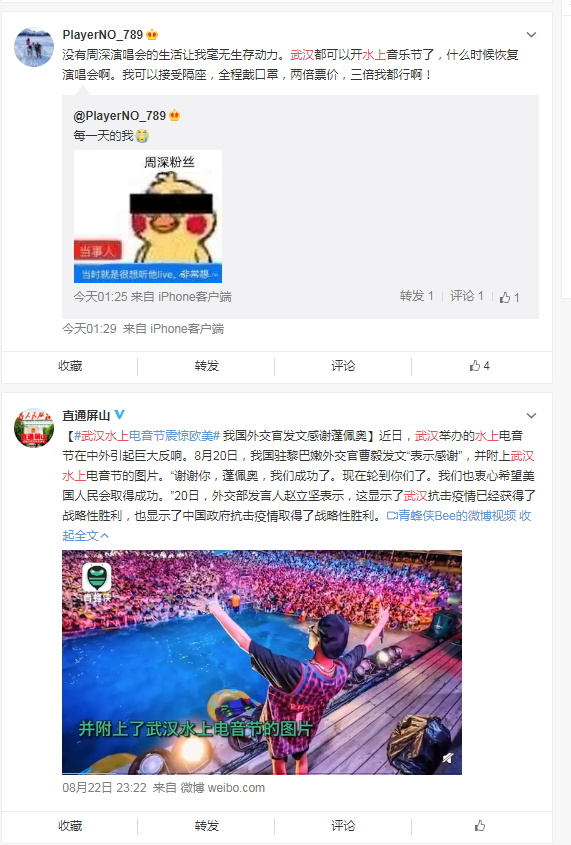Expand options arrow on PlayerNO_789's post
571x845 pixels.
531,35
